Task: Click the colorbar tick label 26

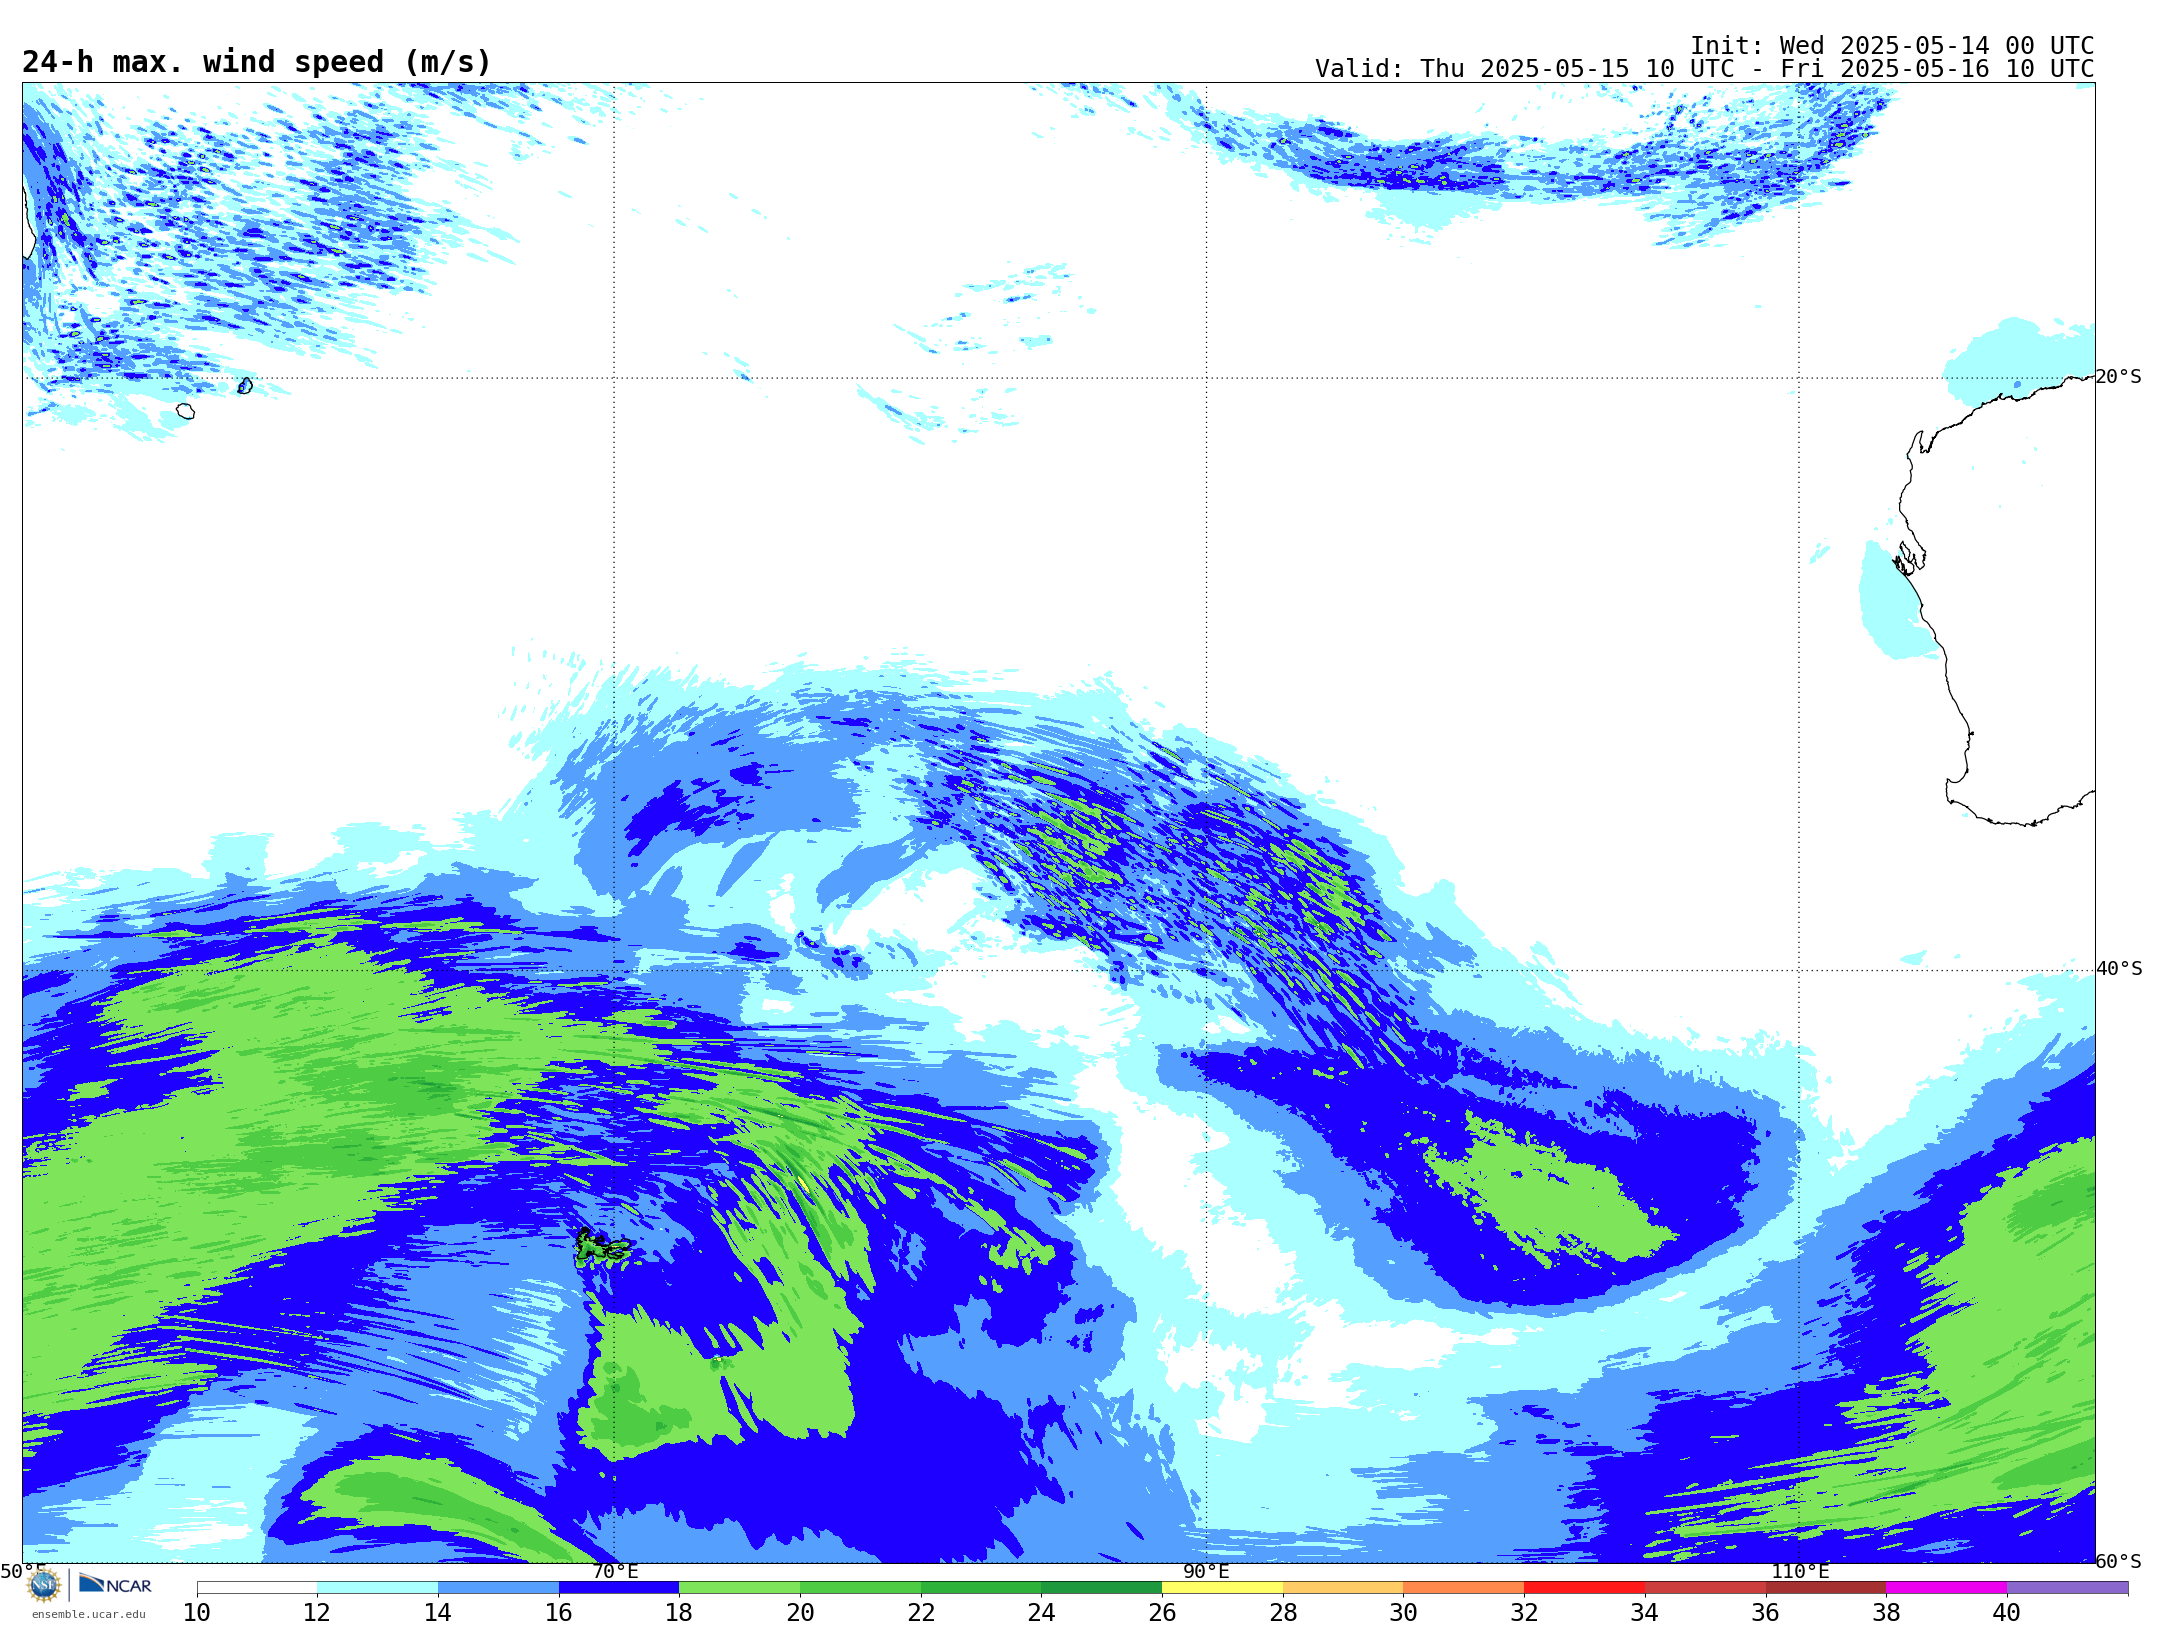Action: pyautogui.click(x=1162, y=1612)
